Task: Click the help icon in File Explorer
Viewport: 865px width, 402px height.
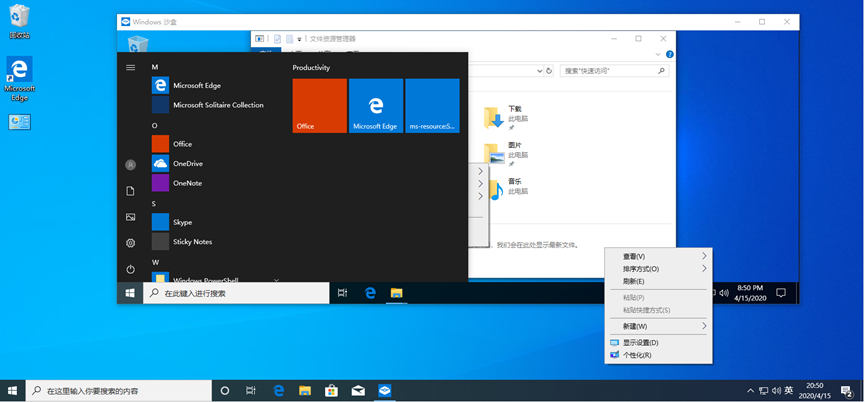Action: (x=670, y=55)
